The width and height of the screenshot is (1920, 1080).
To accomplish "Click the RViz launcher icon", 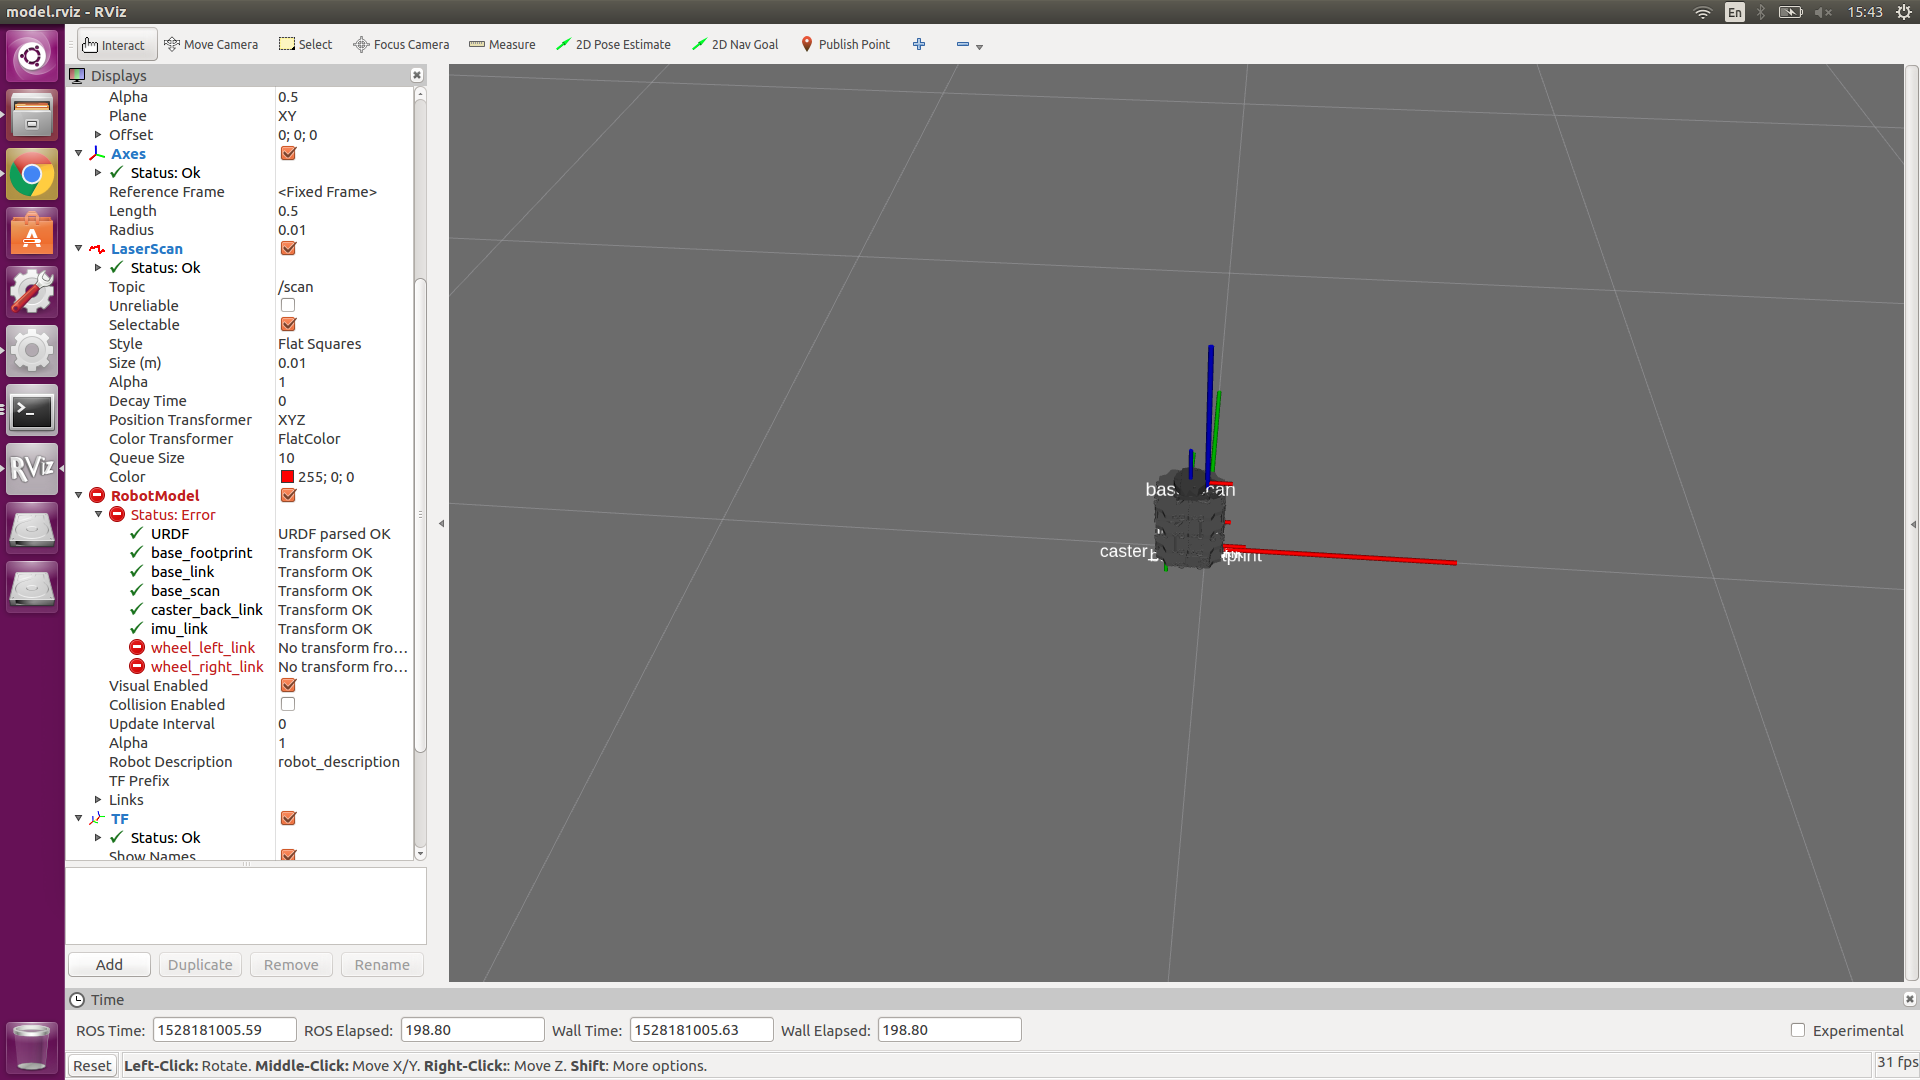I will pos(32,469).
